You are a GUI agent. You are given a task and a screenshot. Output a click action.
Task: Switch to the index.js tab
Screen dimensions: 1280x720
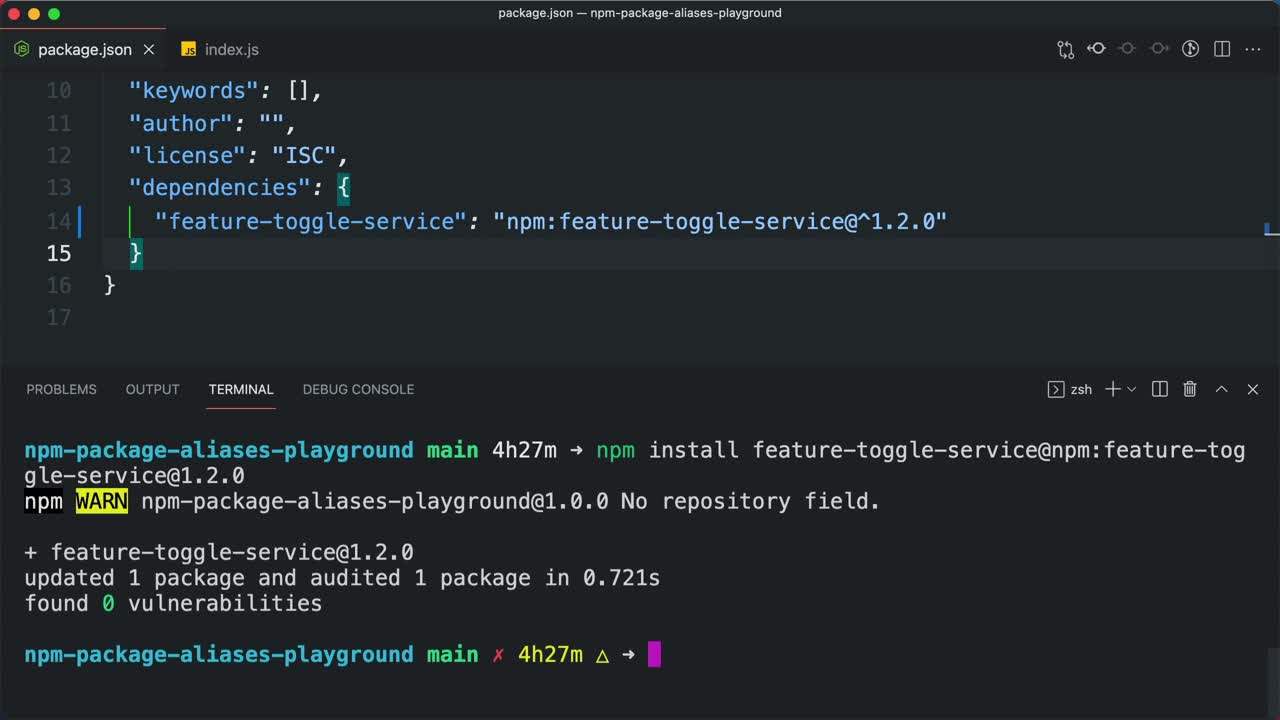click(231, 48)
